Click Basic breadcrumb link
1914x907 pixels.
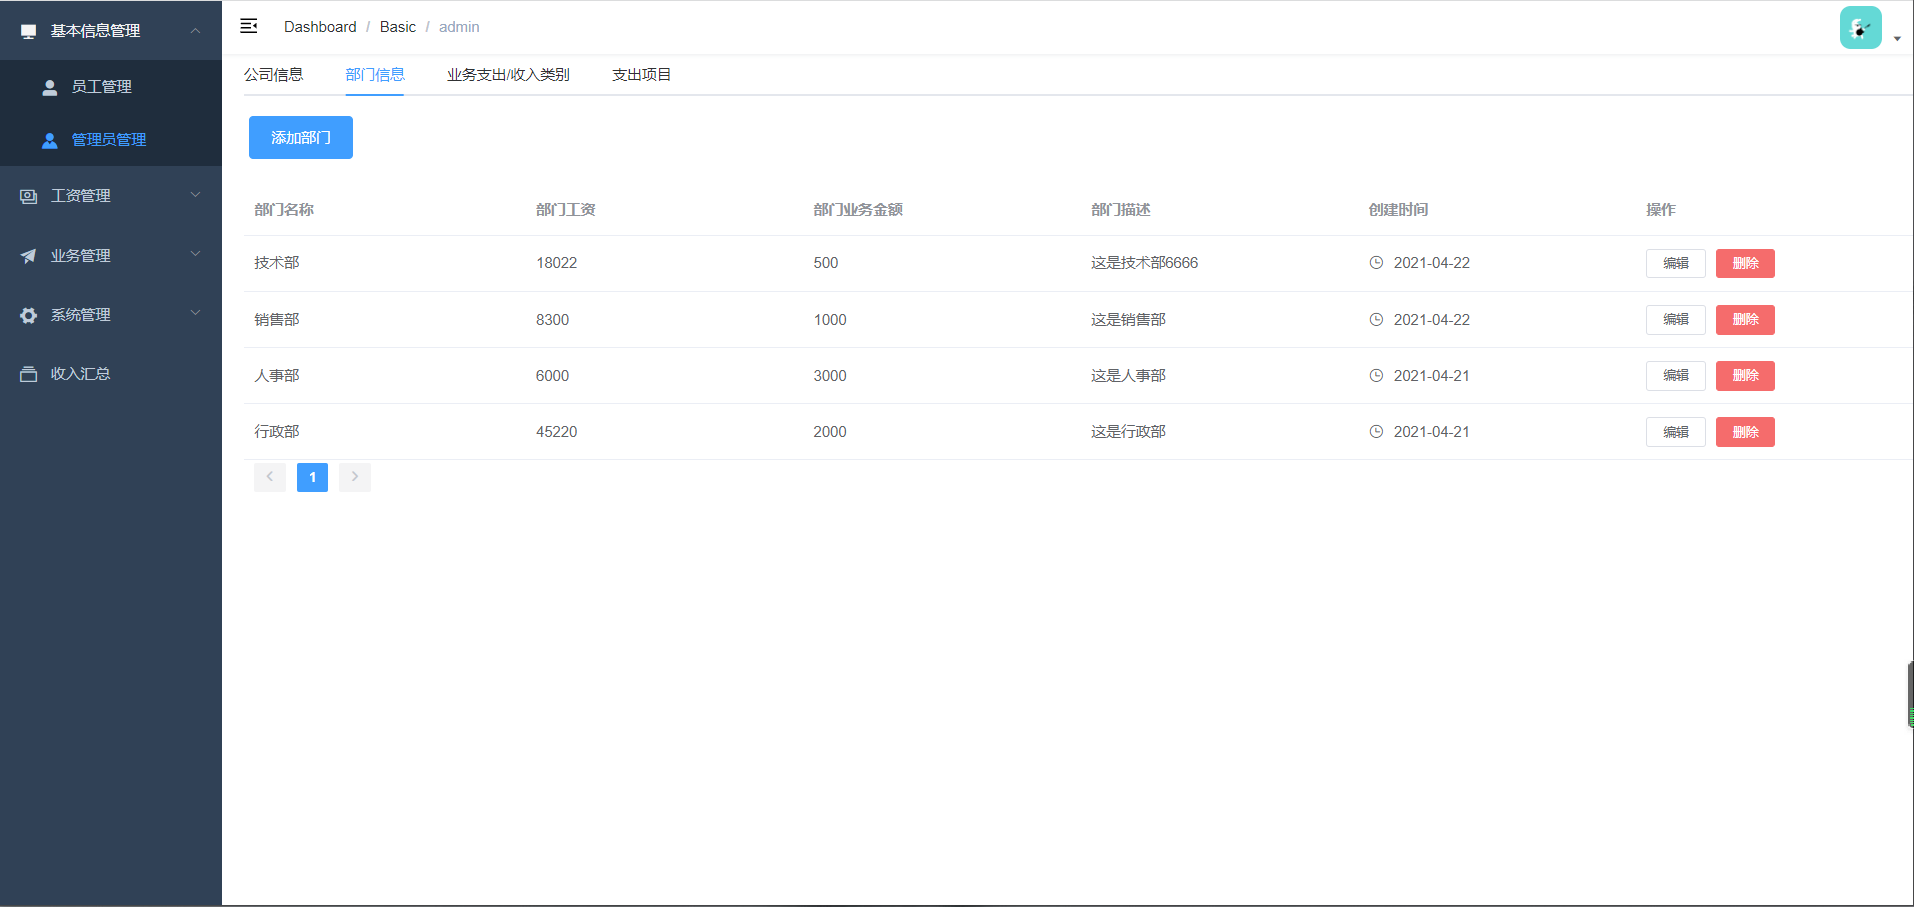(398, 27)
